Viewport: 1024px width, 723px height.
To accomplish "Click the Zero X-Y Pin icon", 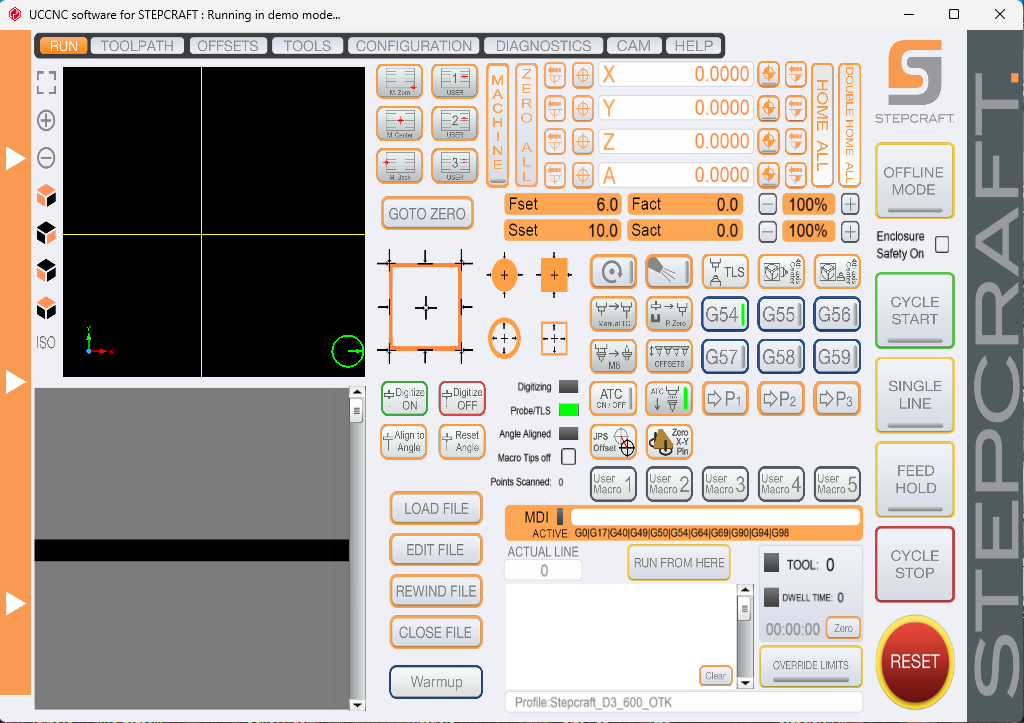I will [x=669, y=442].
